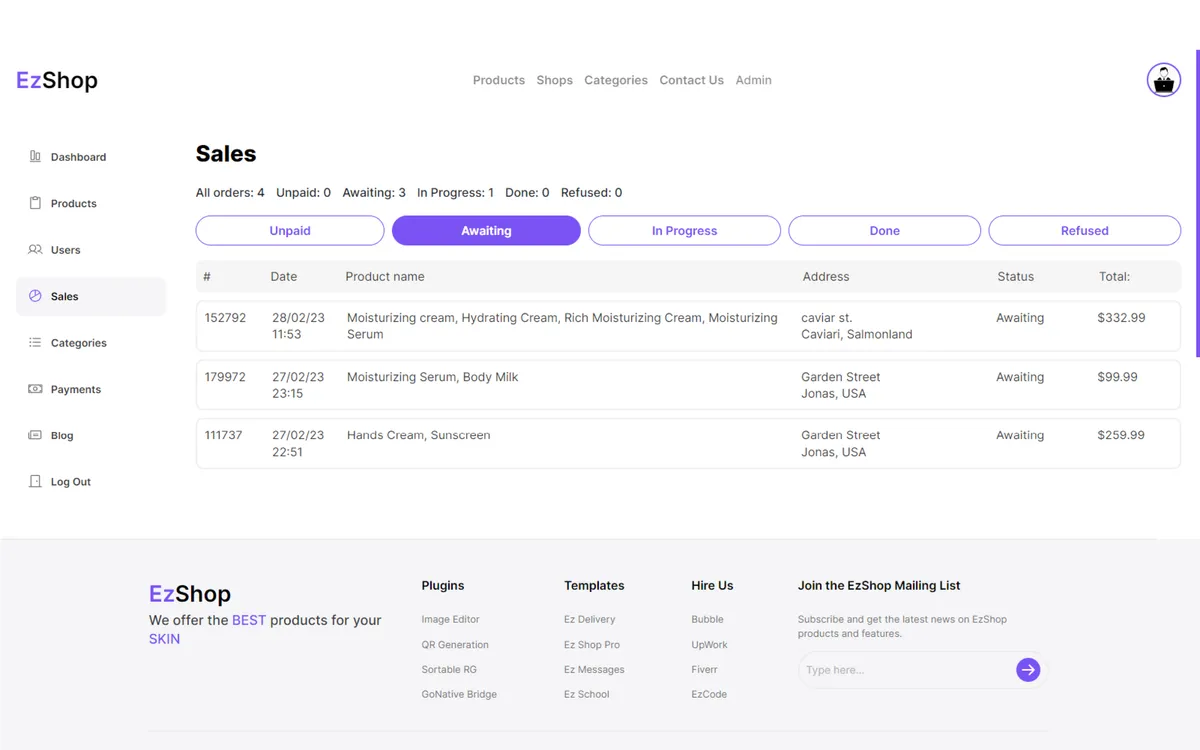This screenshot has width=1200, height=750.
Task: Open EzCode link under Hire Us
Action: coord(709,694)
